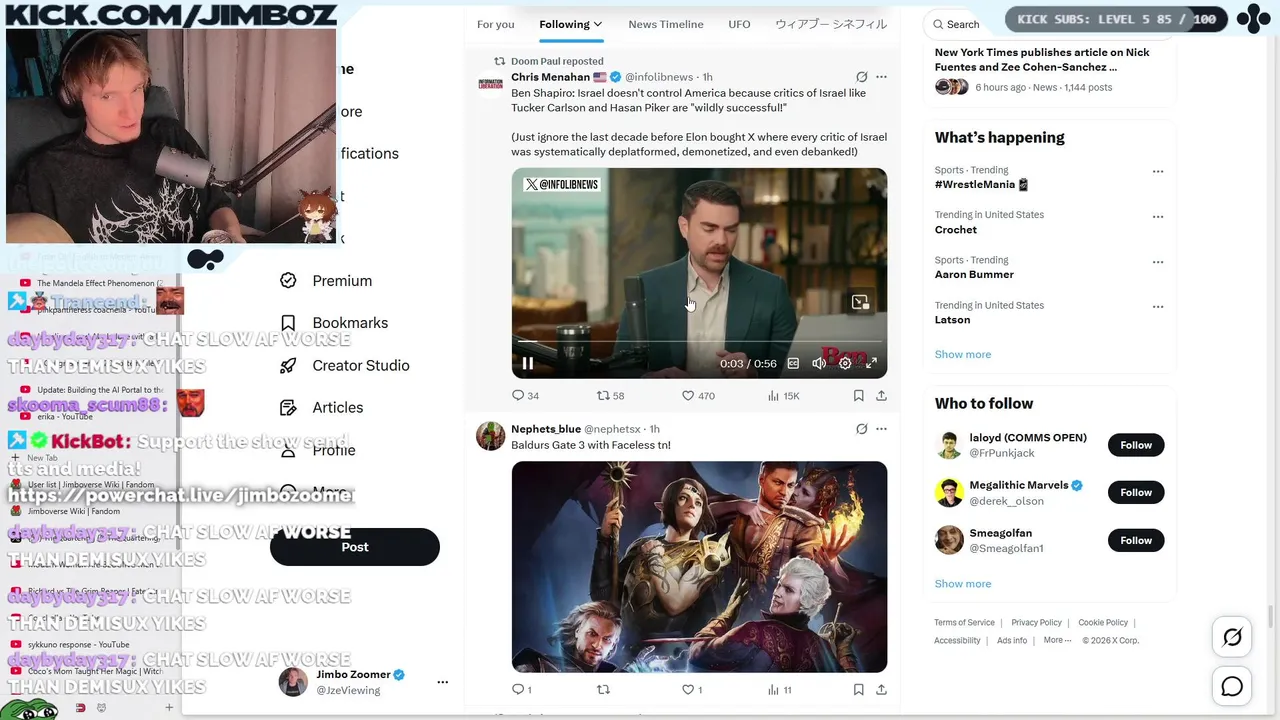Follow Megalithic Marvels
The height and width of the screenshot is (720, 1280).
[x=1136, y=492]
